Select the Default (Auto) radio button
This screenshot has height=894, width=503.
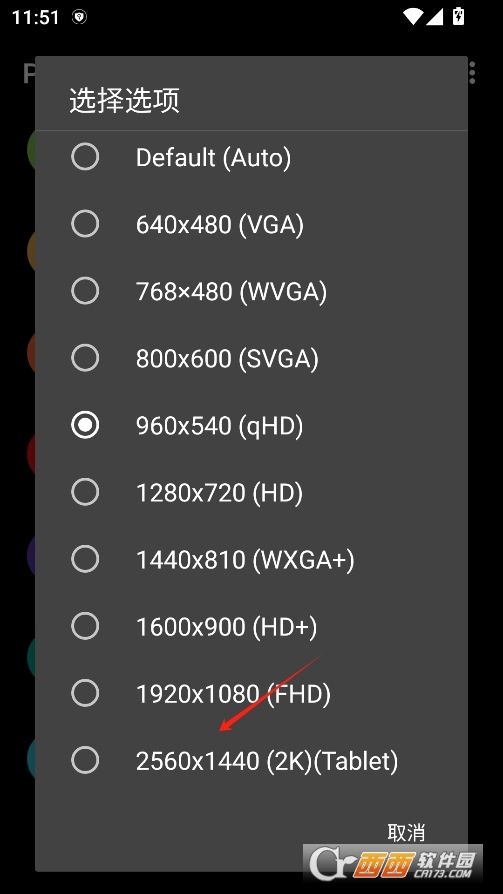[x=85, y=157]
